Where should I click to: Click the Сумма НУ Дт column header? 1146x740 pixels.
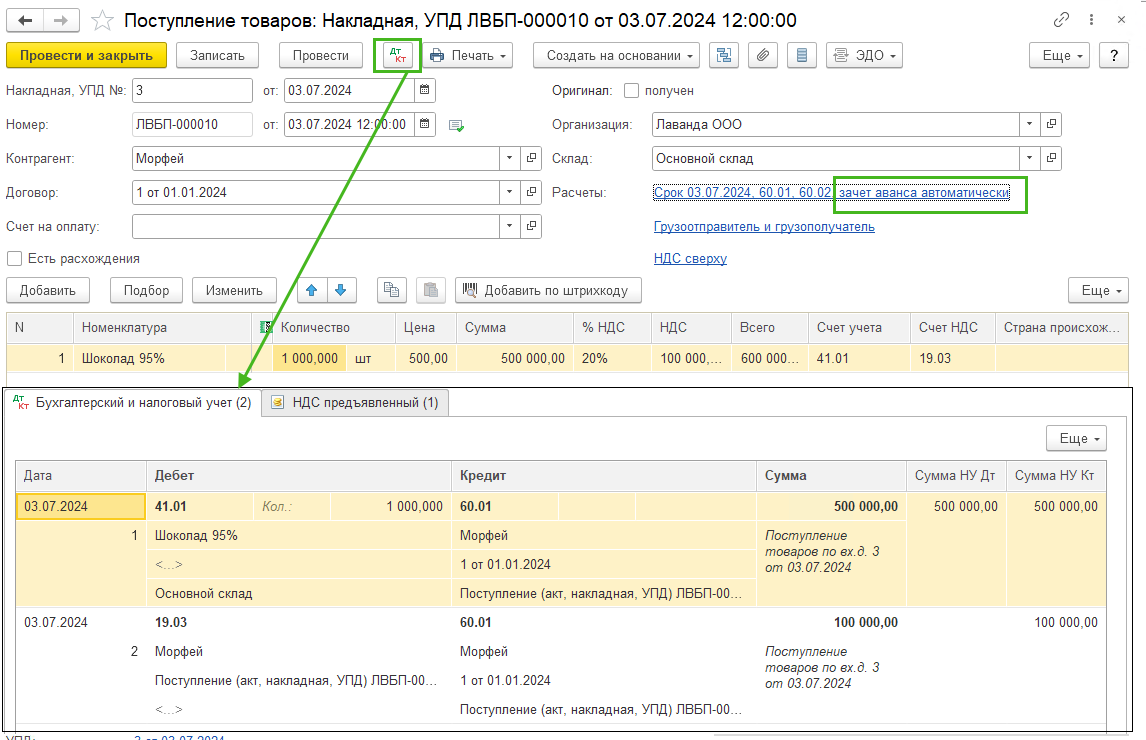point(955,475)
